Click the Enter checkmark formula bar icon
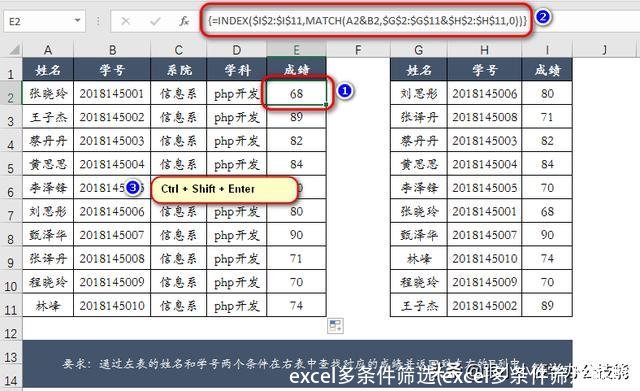Image resolution: width=640 pixels, height=391 pixels. pyautogui.click(x=155, y=21)
